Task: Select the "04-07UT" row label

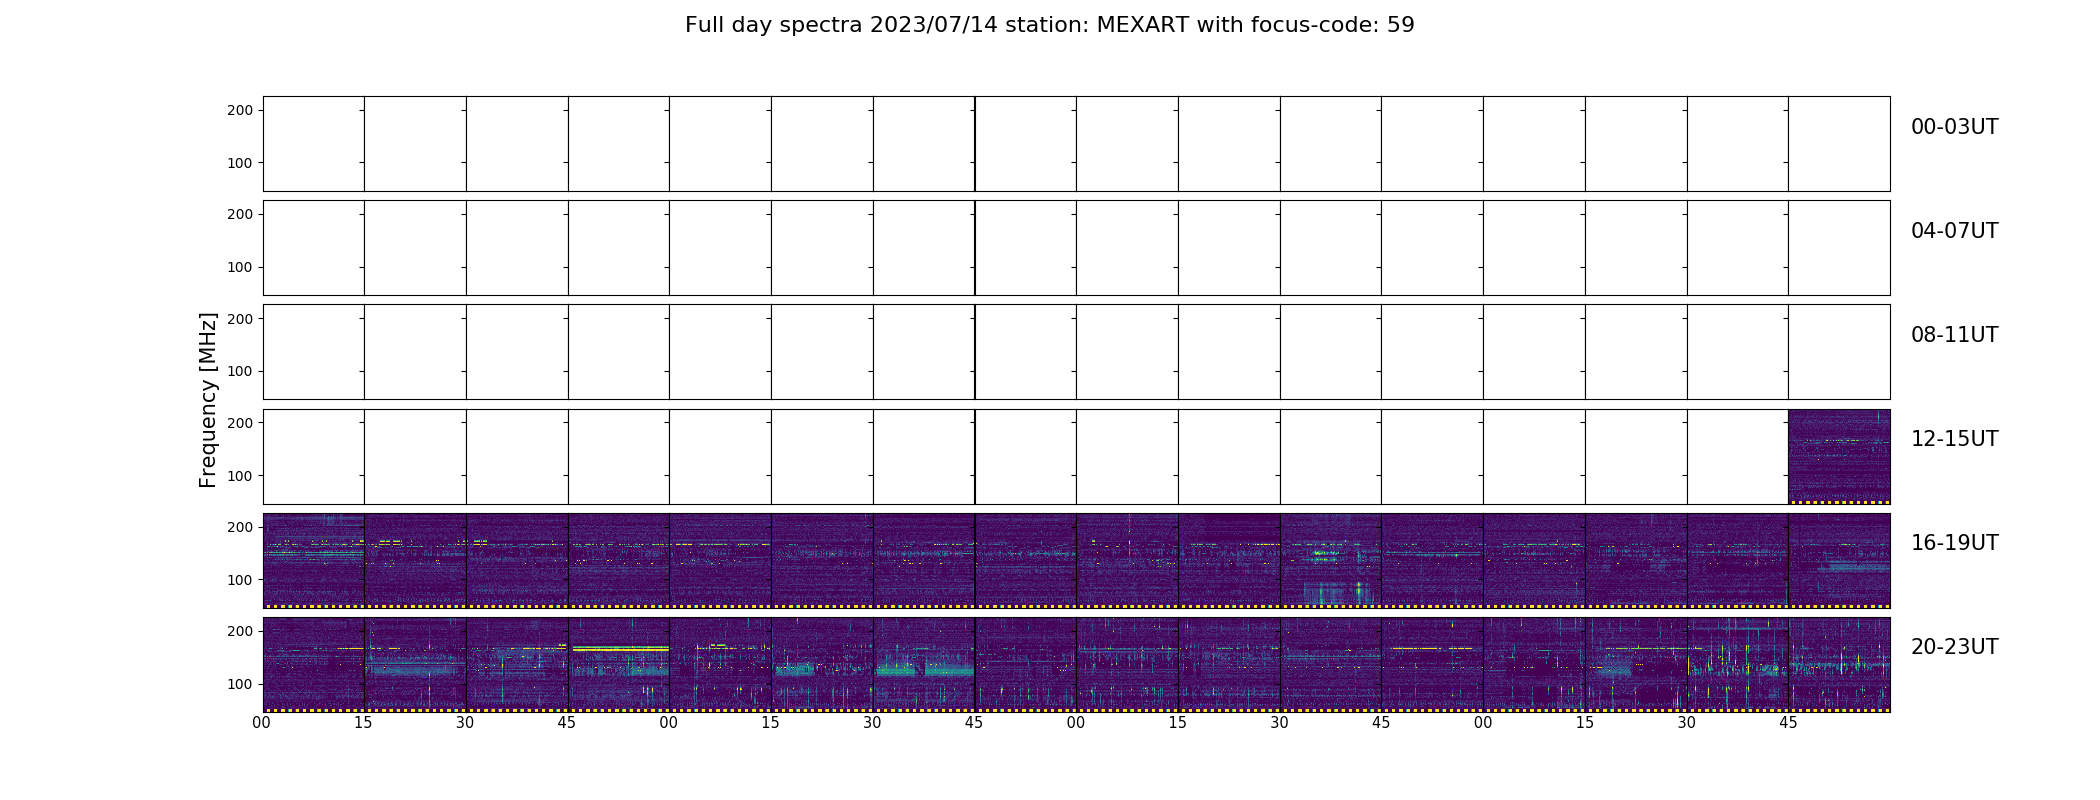Action: (x=1954, y=231)
